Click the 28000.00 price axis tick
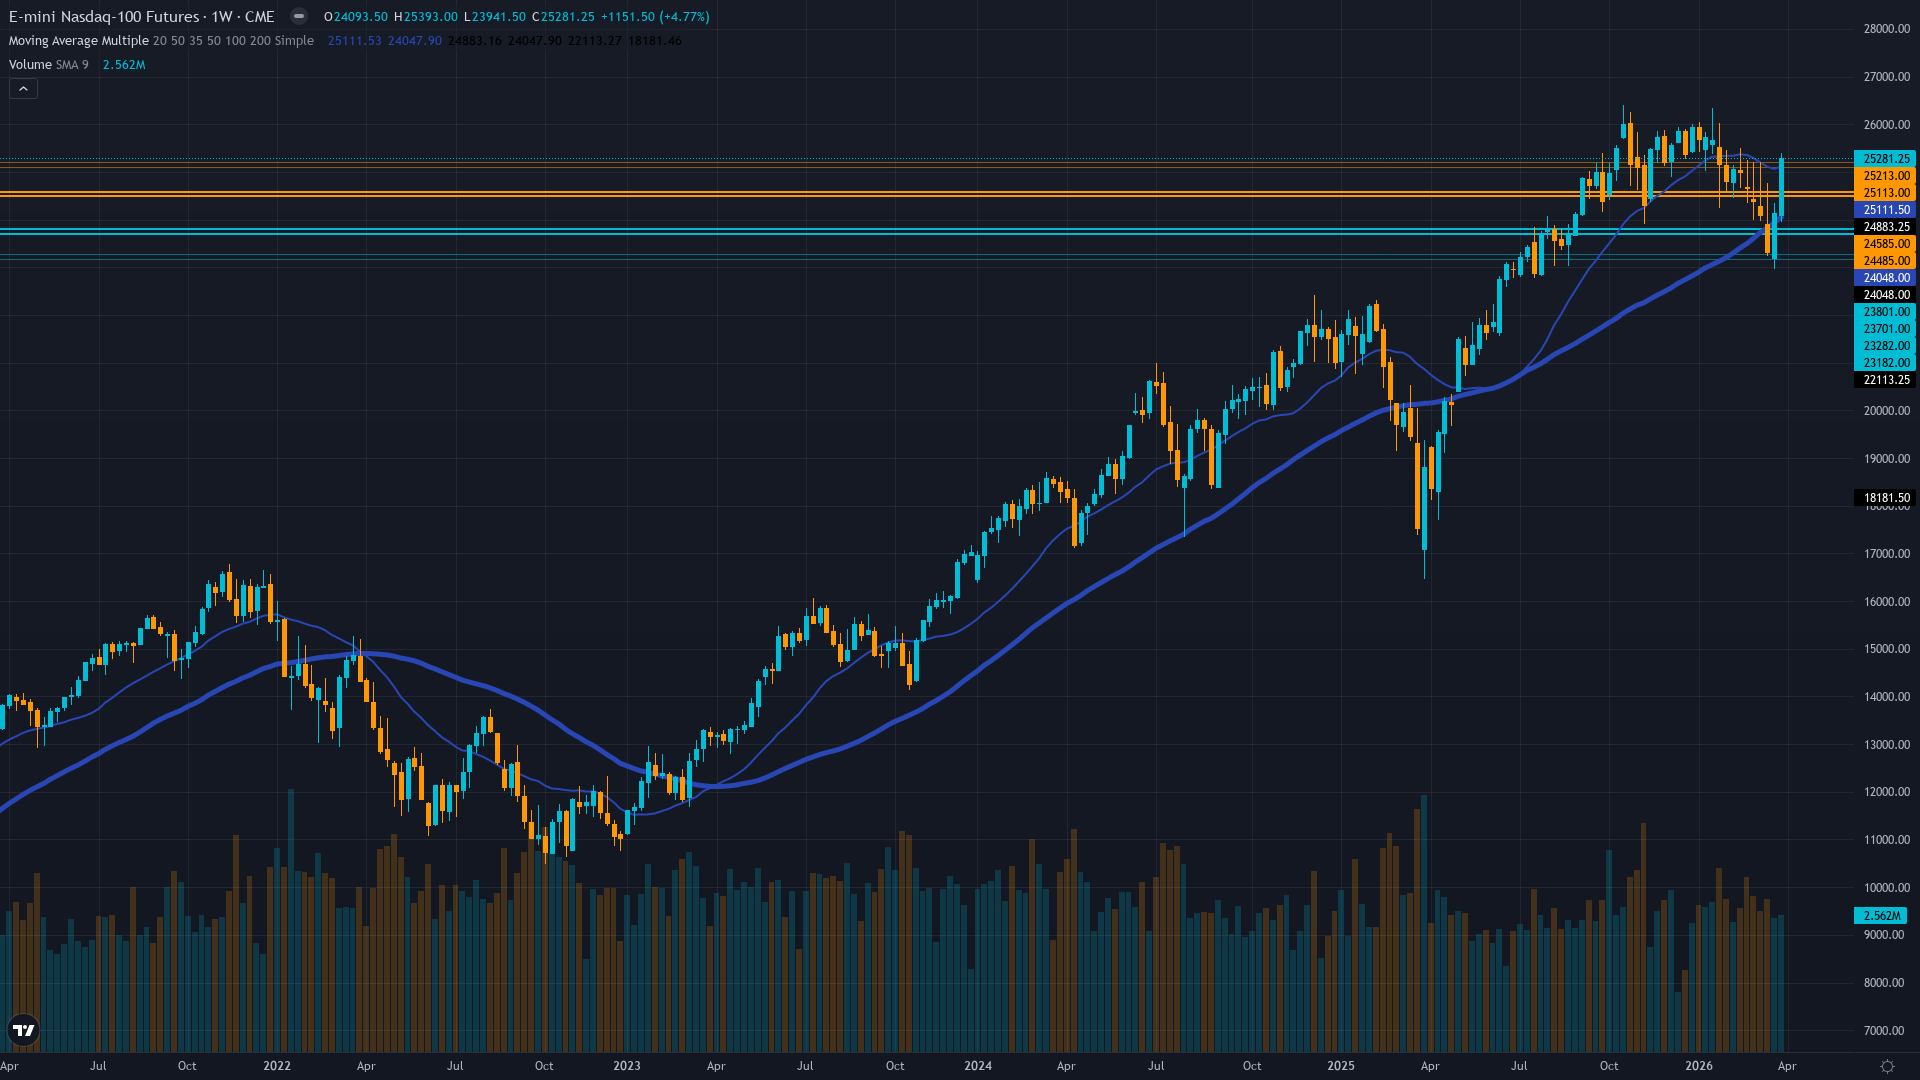 coord(1886,29)
